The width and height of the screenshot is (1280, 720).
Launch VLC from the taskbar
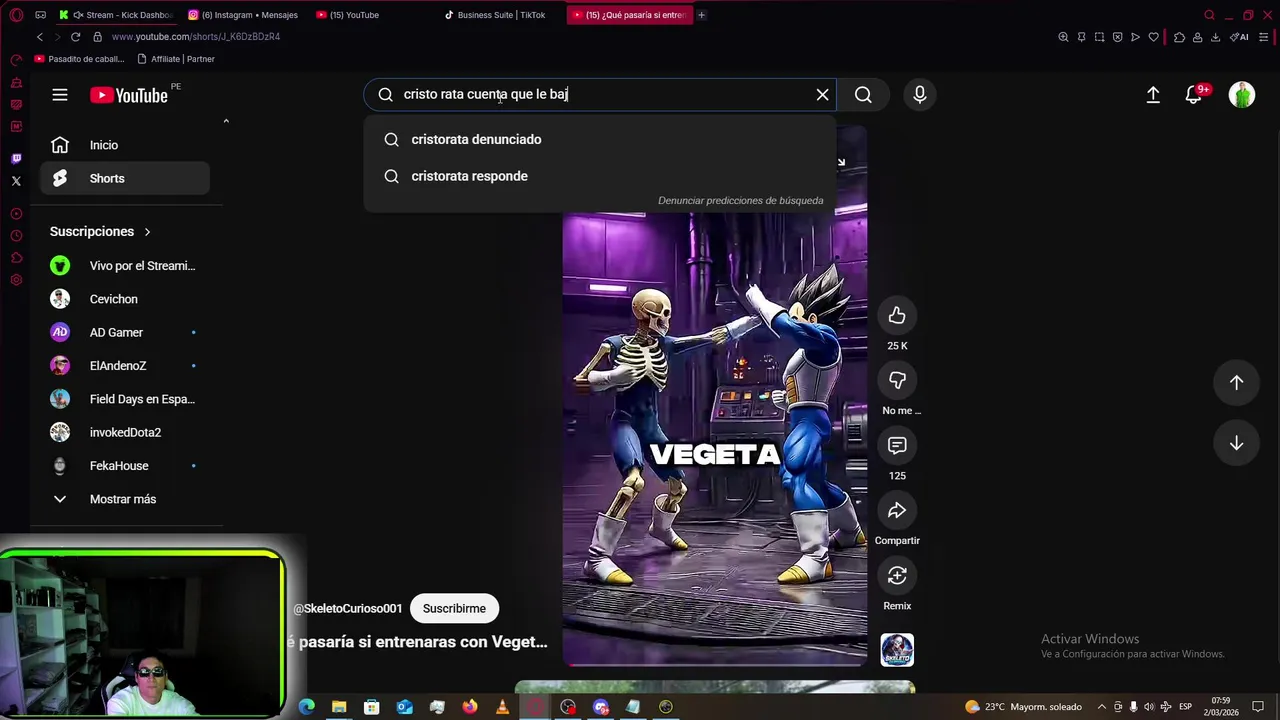point(502,707)
